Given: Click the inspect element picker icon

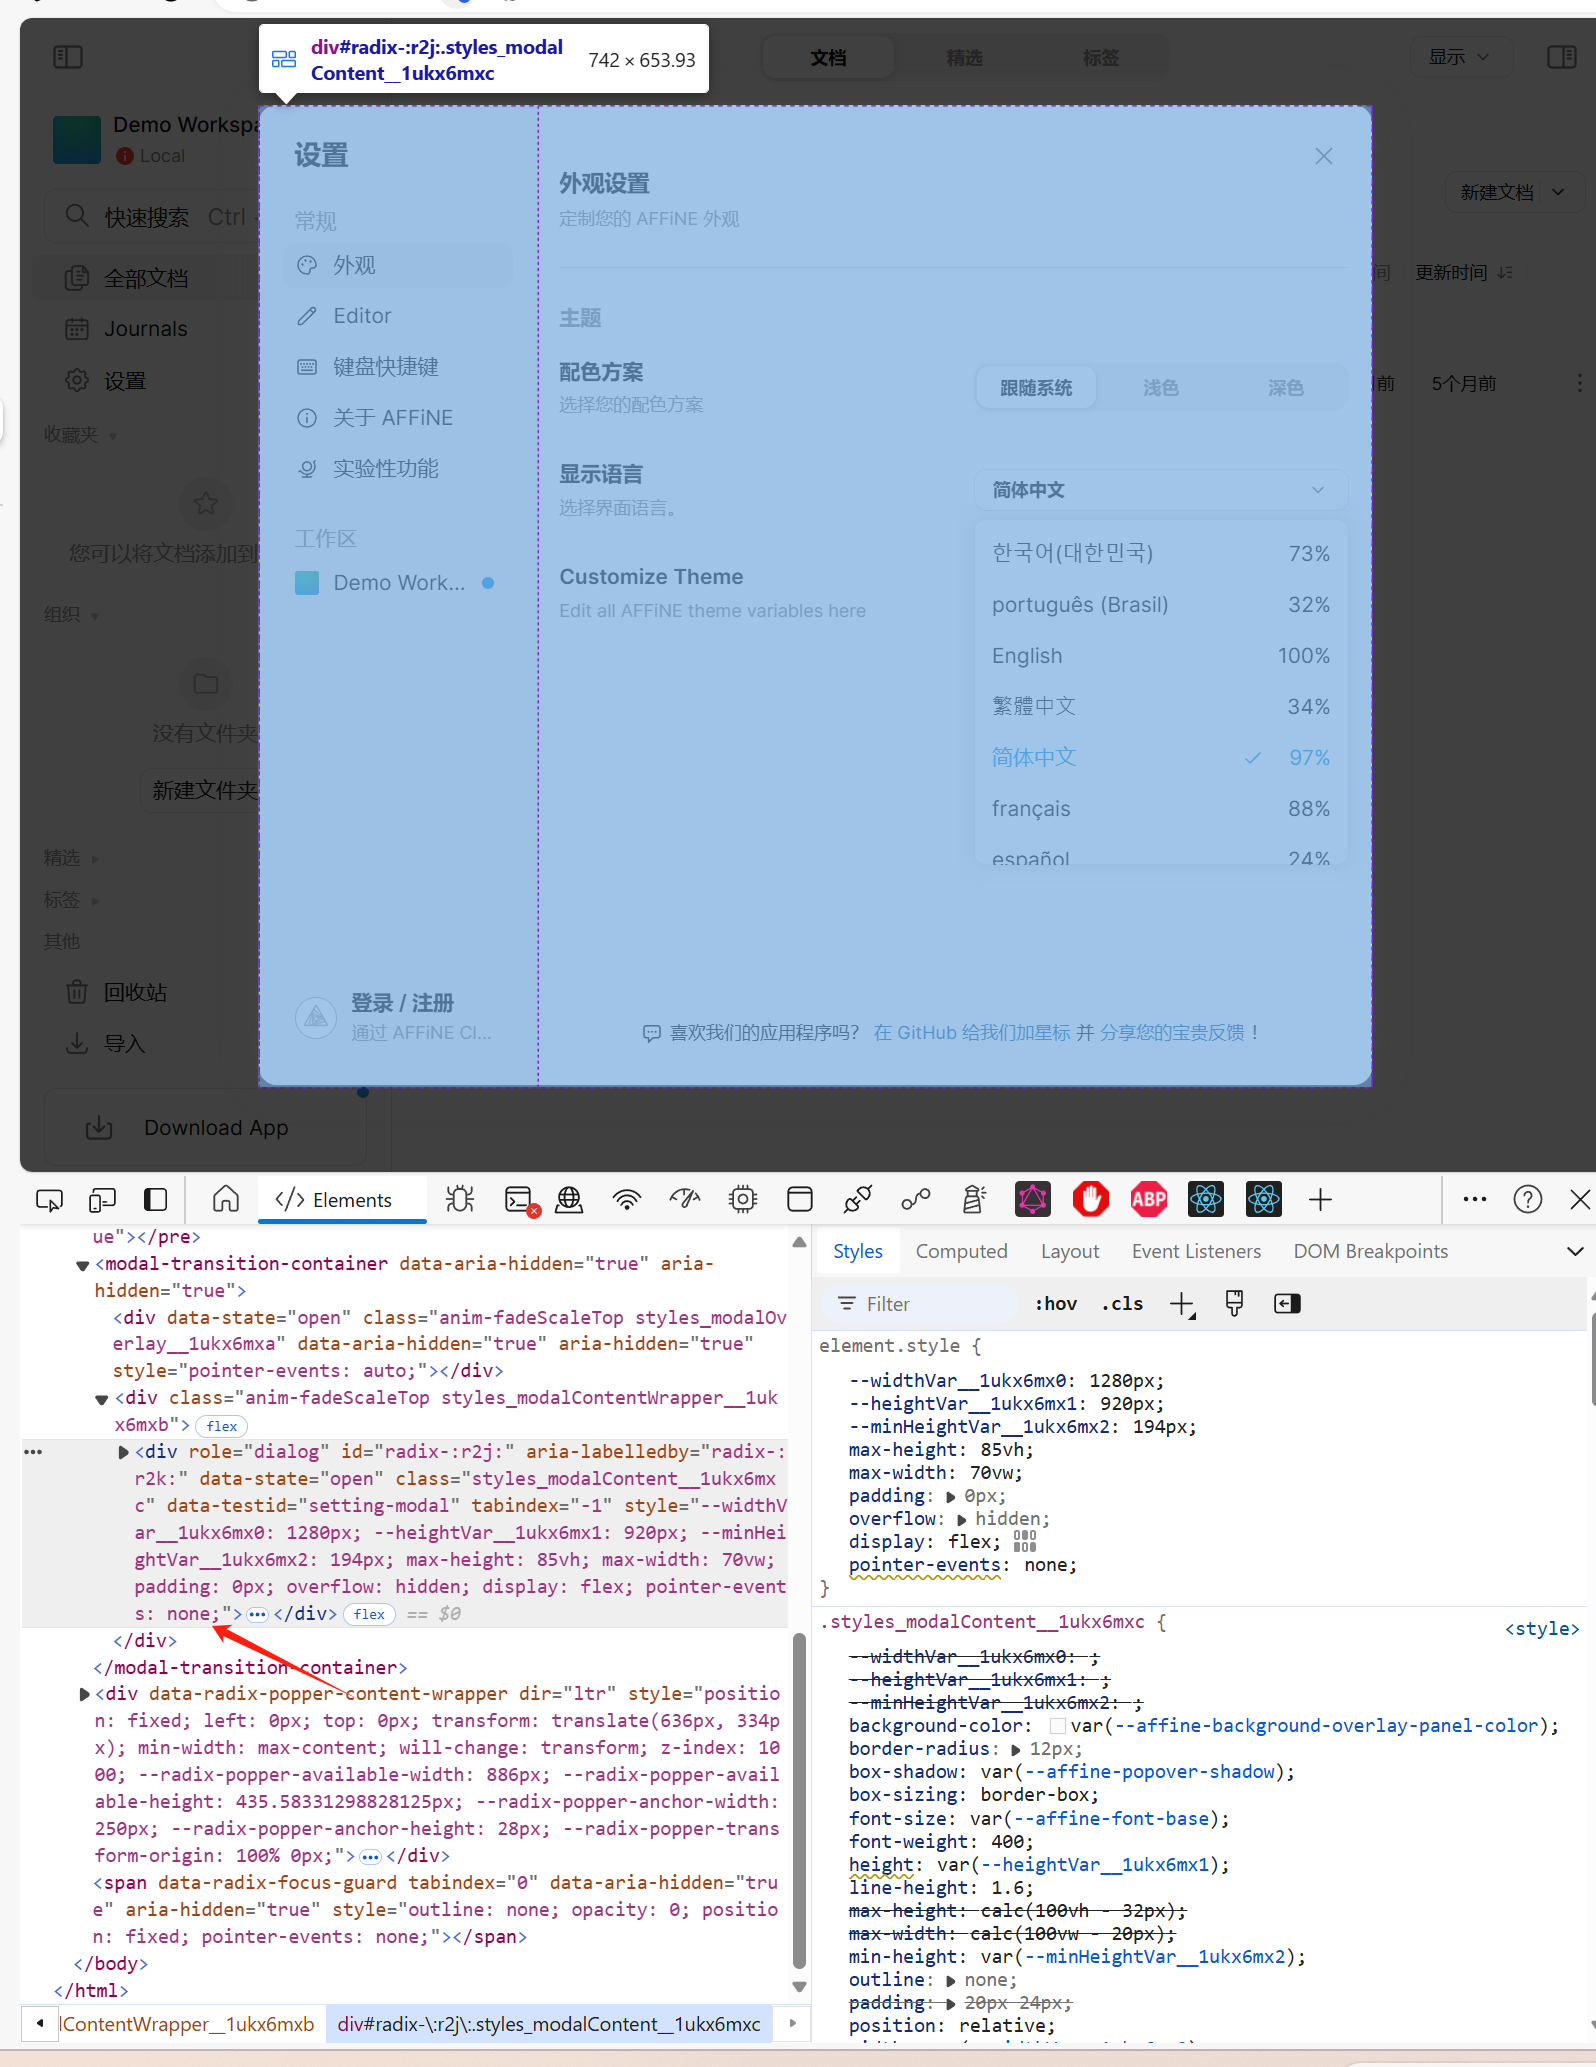Looking at the screenshot, I should [49, 1199].
